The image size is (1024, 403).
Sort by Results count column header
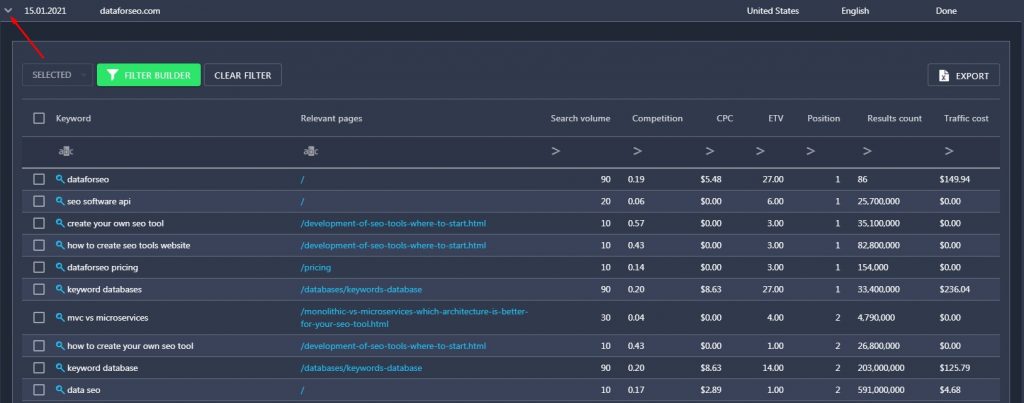(x=895, y=118)
